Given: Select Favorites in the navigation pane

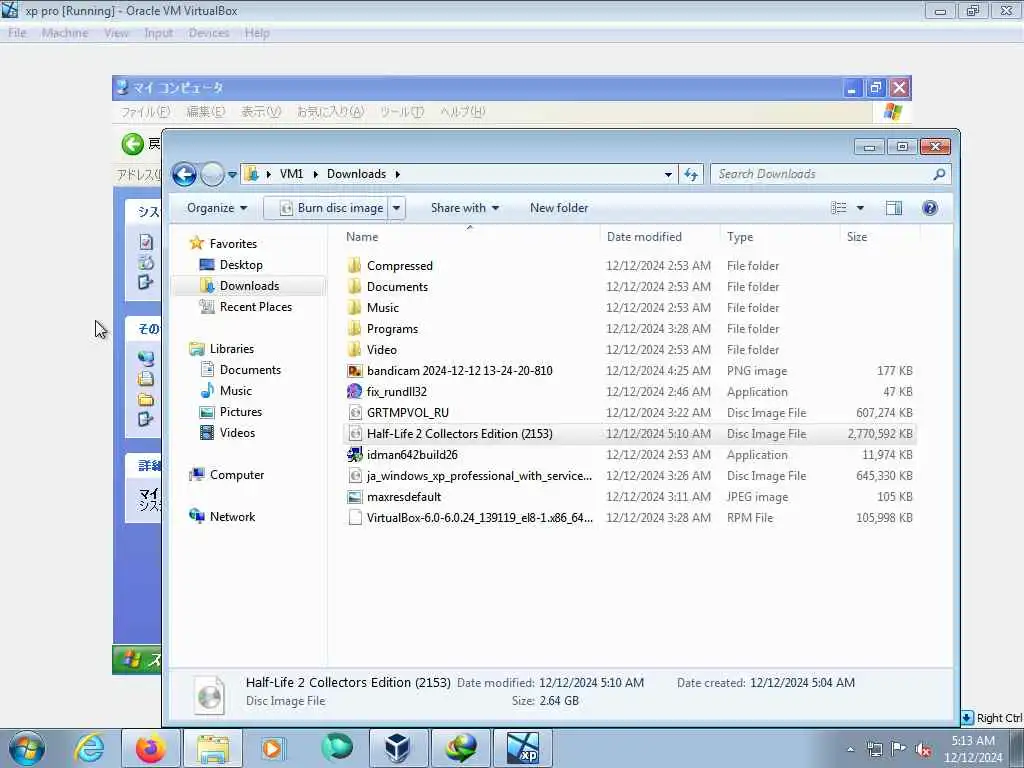Looking at the screenshot, I should [233, 244].
